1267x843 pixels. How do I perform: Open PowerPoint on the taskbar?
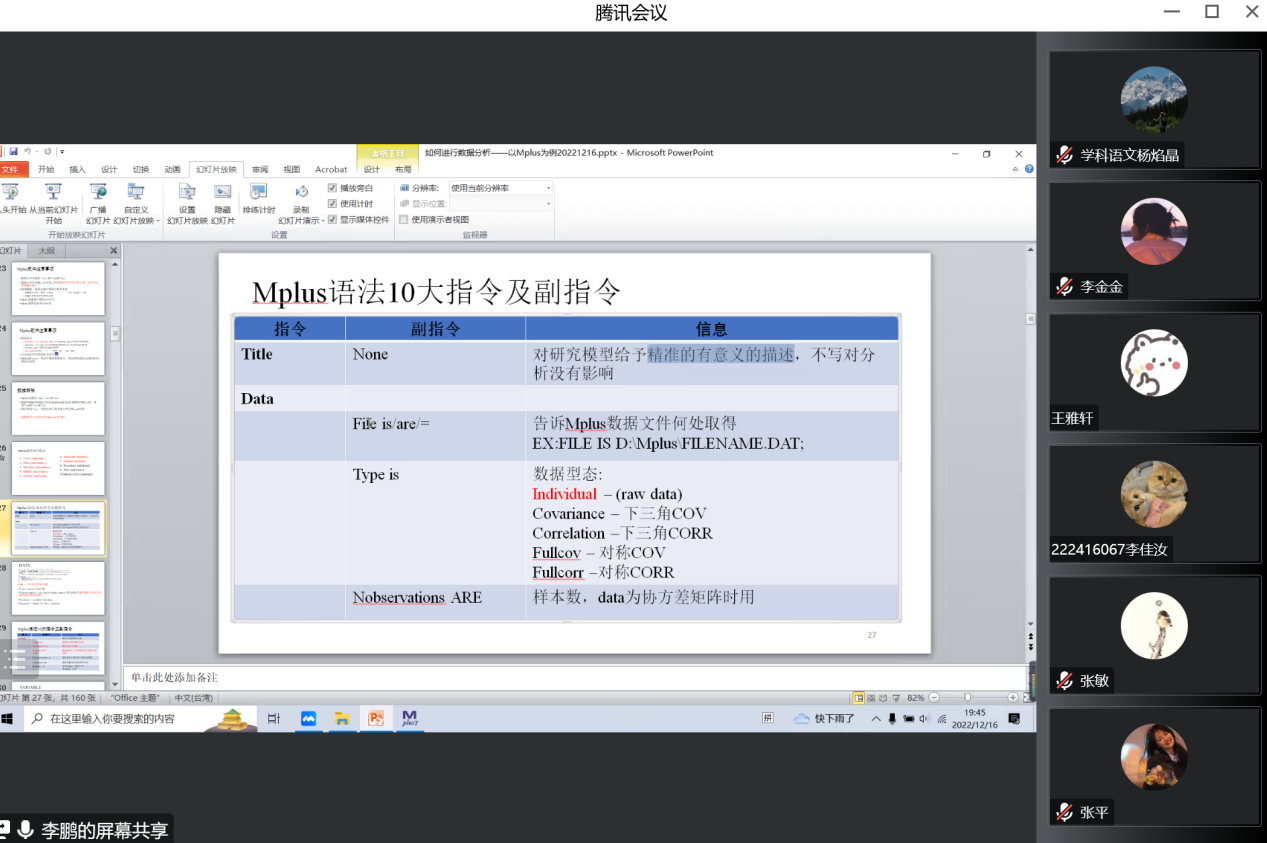[376, 718]
